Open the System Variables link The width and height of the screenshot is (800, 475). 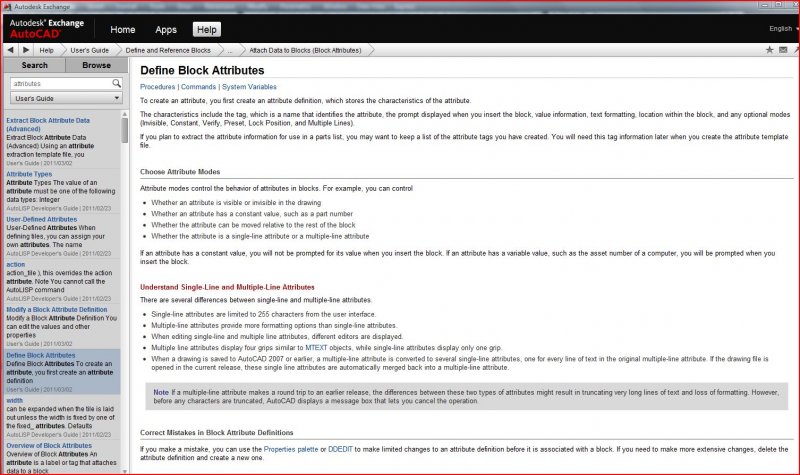[249, 87]
